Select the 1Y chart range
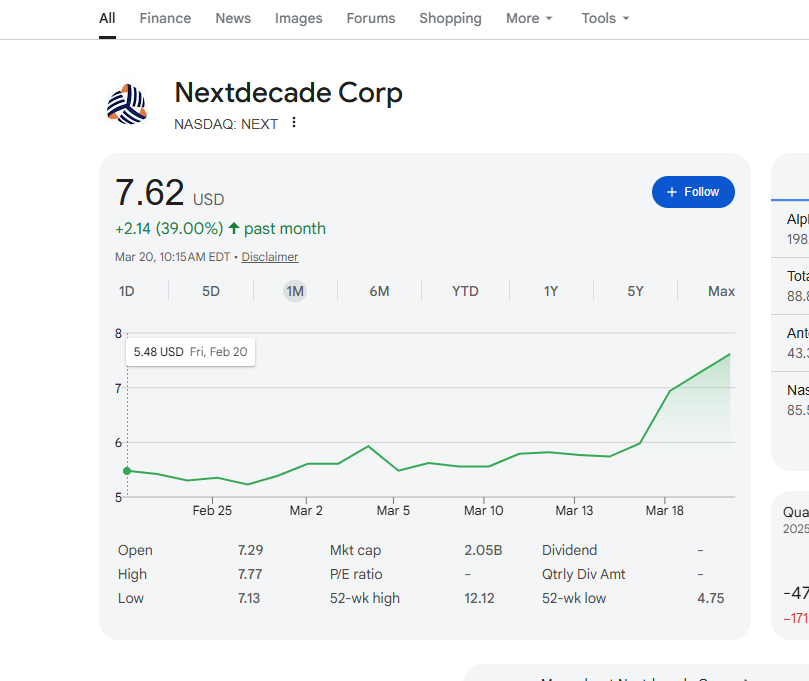809x681 pixels. click(551, 291)
